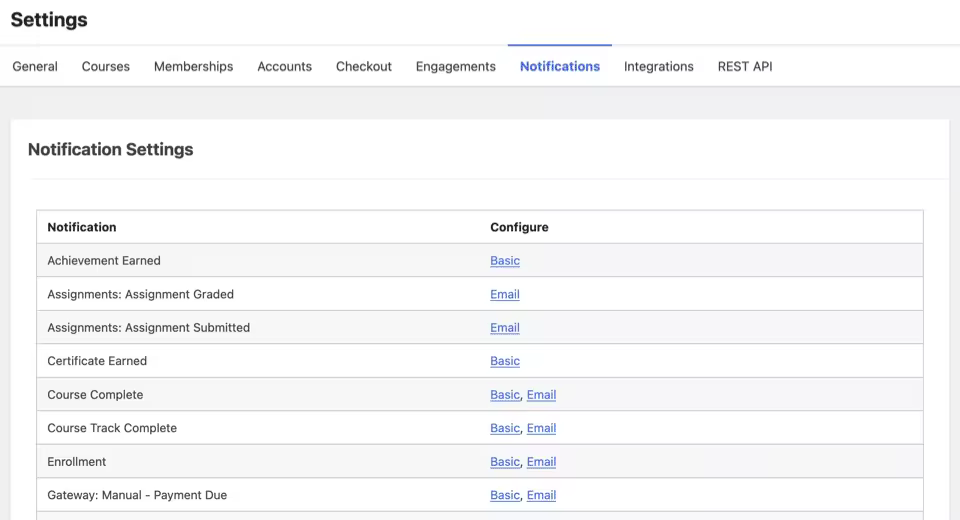This screenshot has width=960, height=520.
Task: Open the Accounts settings tab
Action: coord(284,66)
